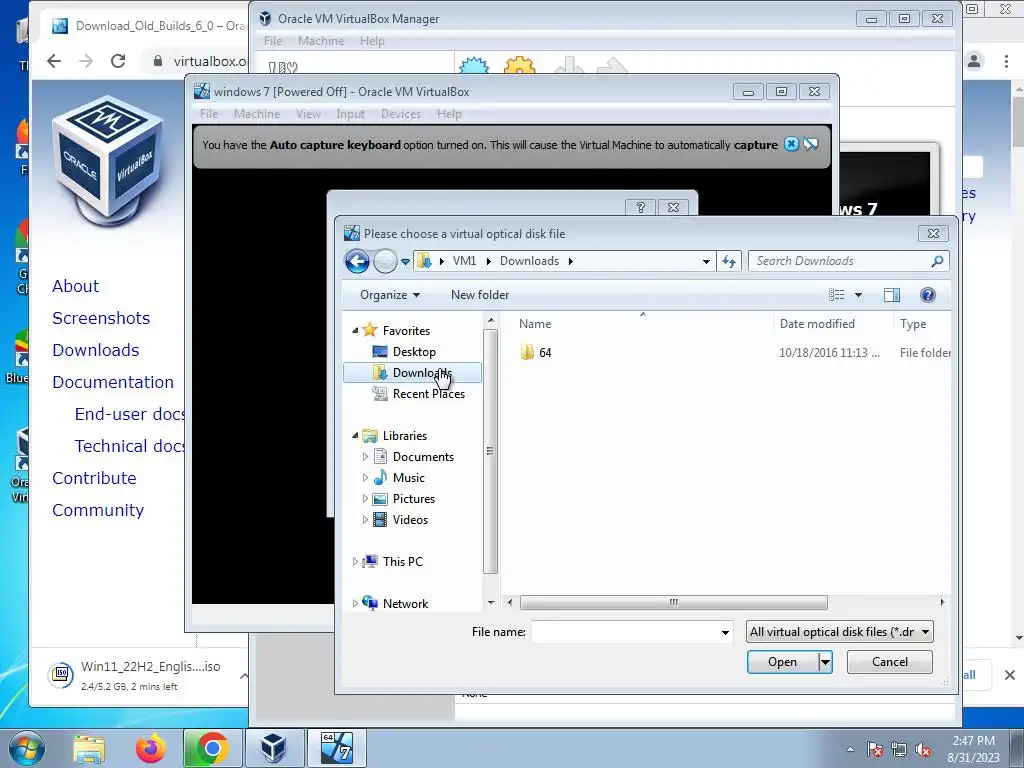Open the Organize dropdown menu
Screen dimensions: 1024x768
[x=390, y=295]
